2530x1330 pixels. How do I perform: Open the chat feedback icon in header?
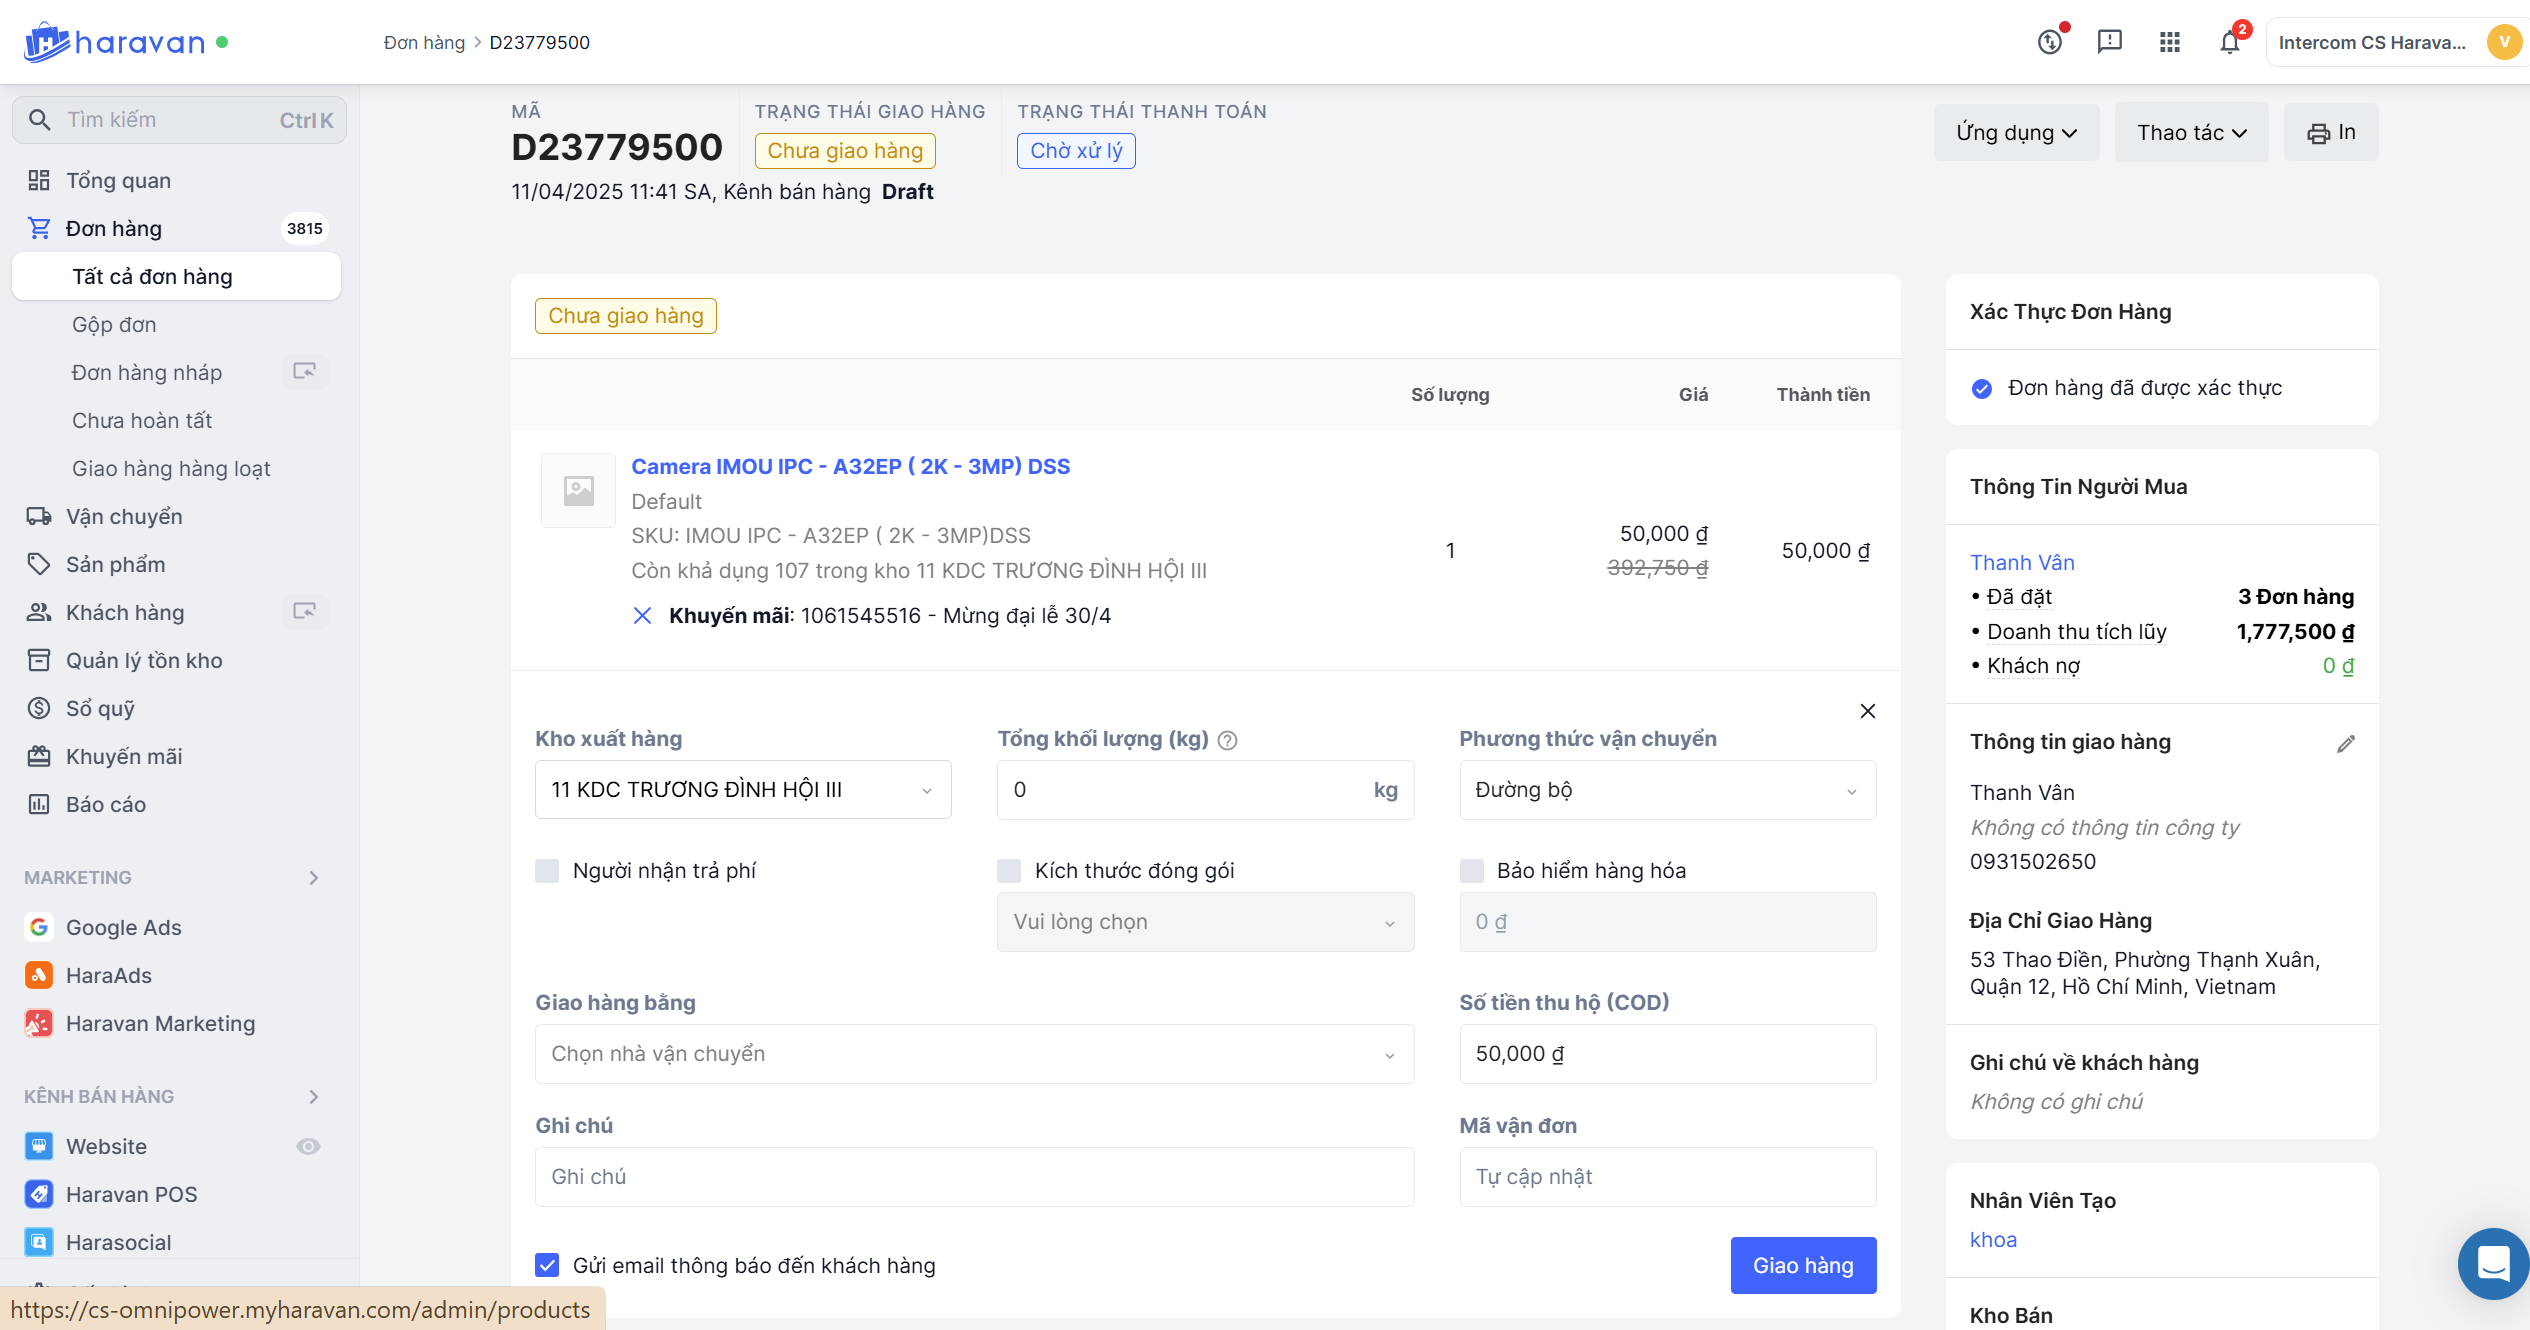click(2109, 42)
